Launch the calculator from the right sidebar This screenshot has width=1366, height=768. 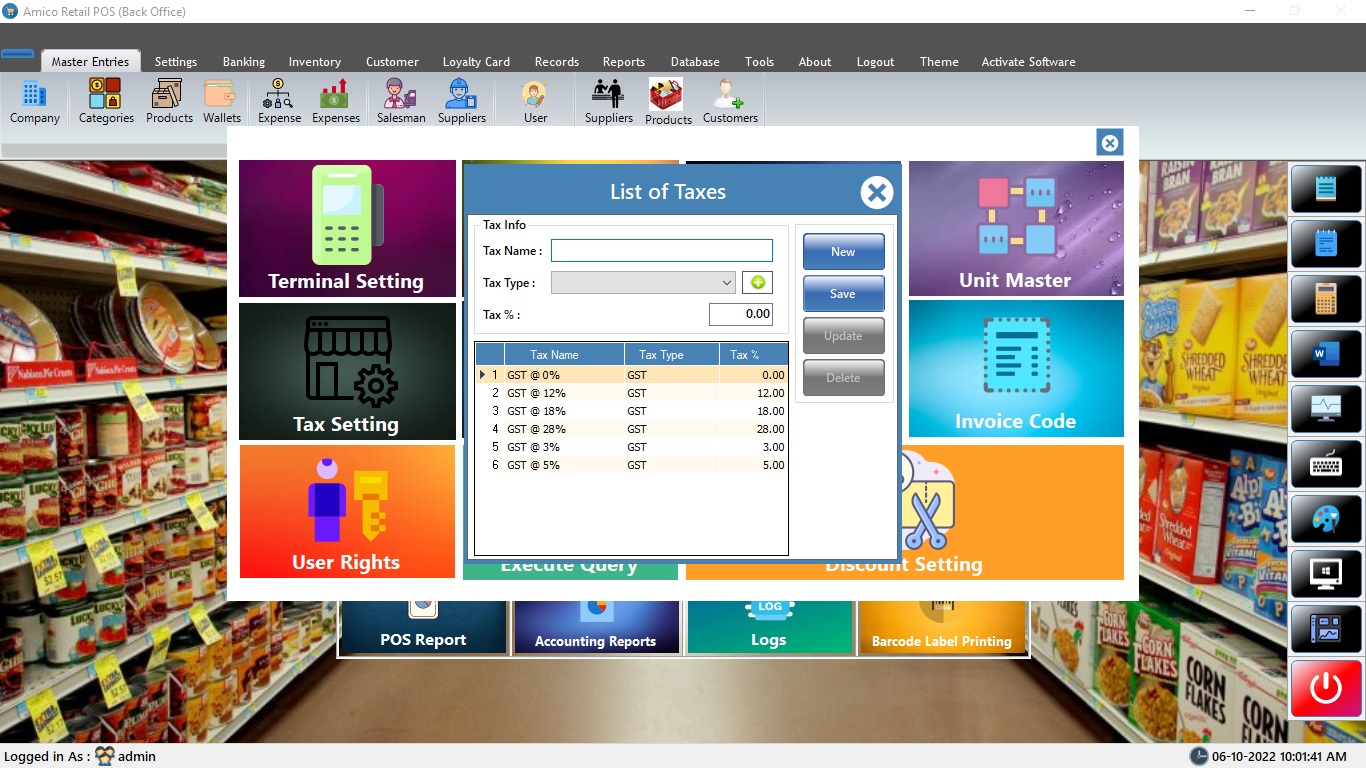click(x=1326, y=299)
